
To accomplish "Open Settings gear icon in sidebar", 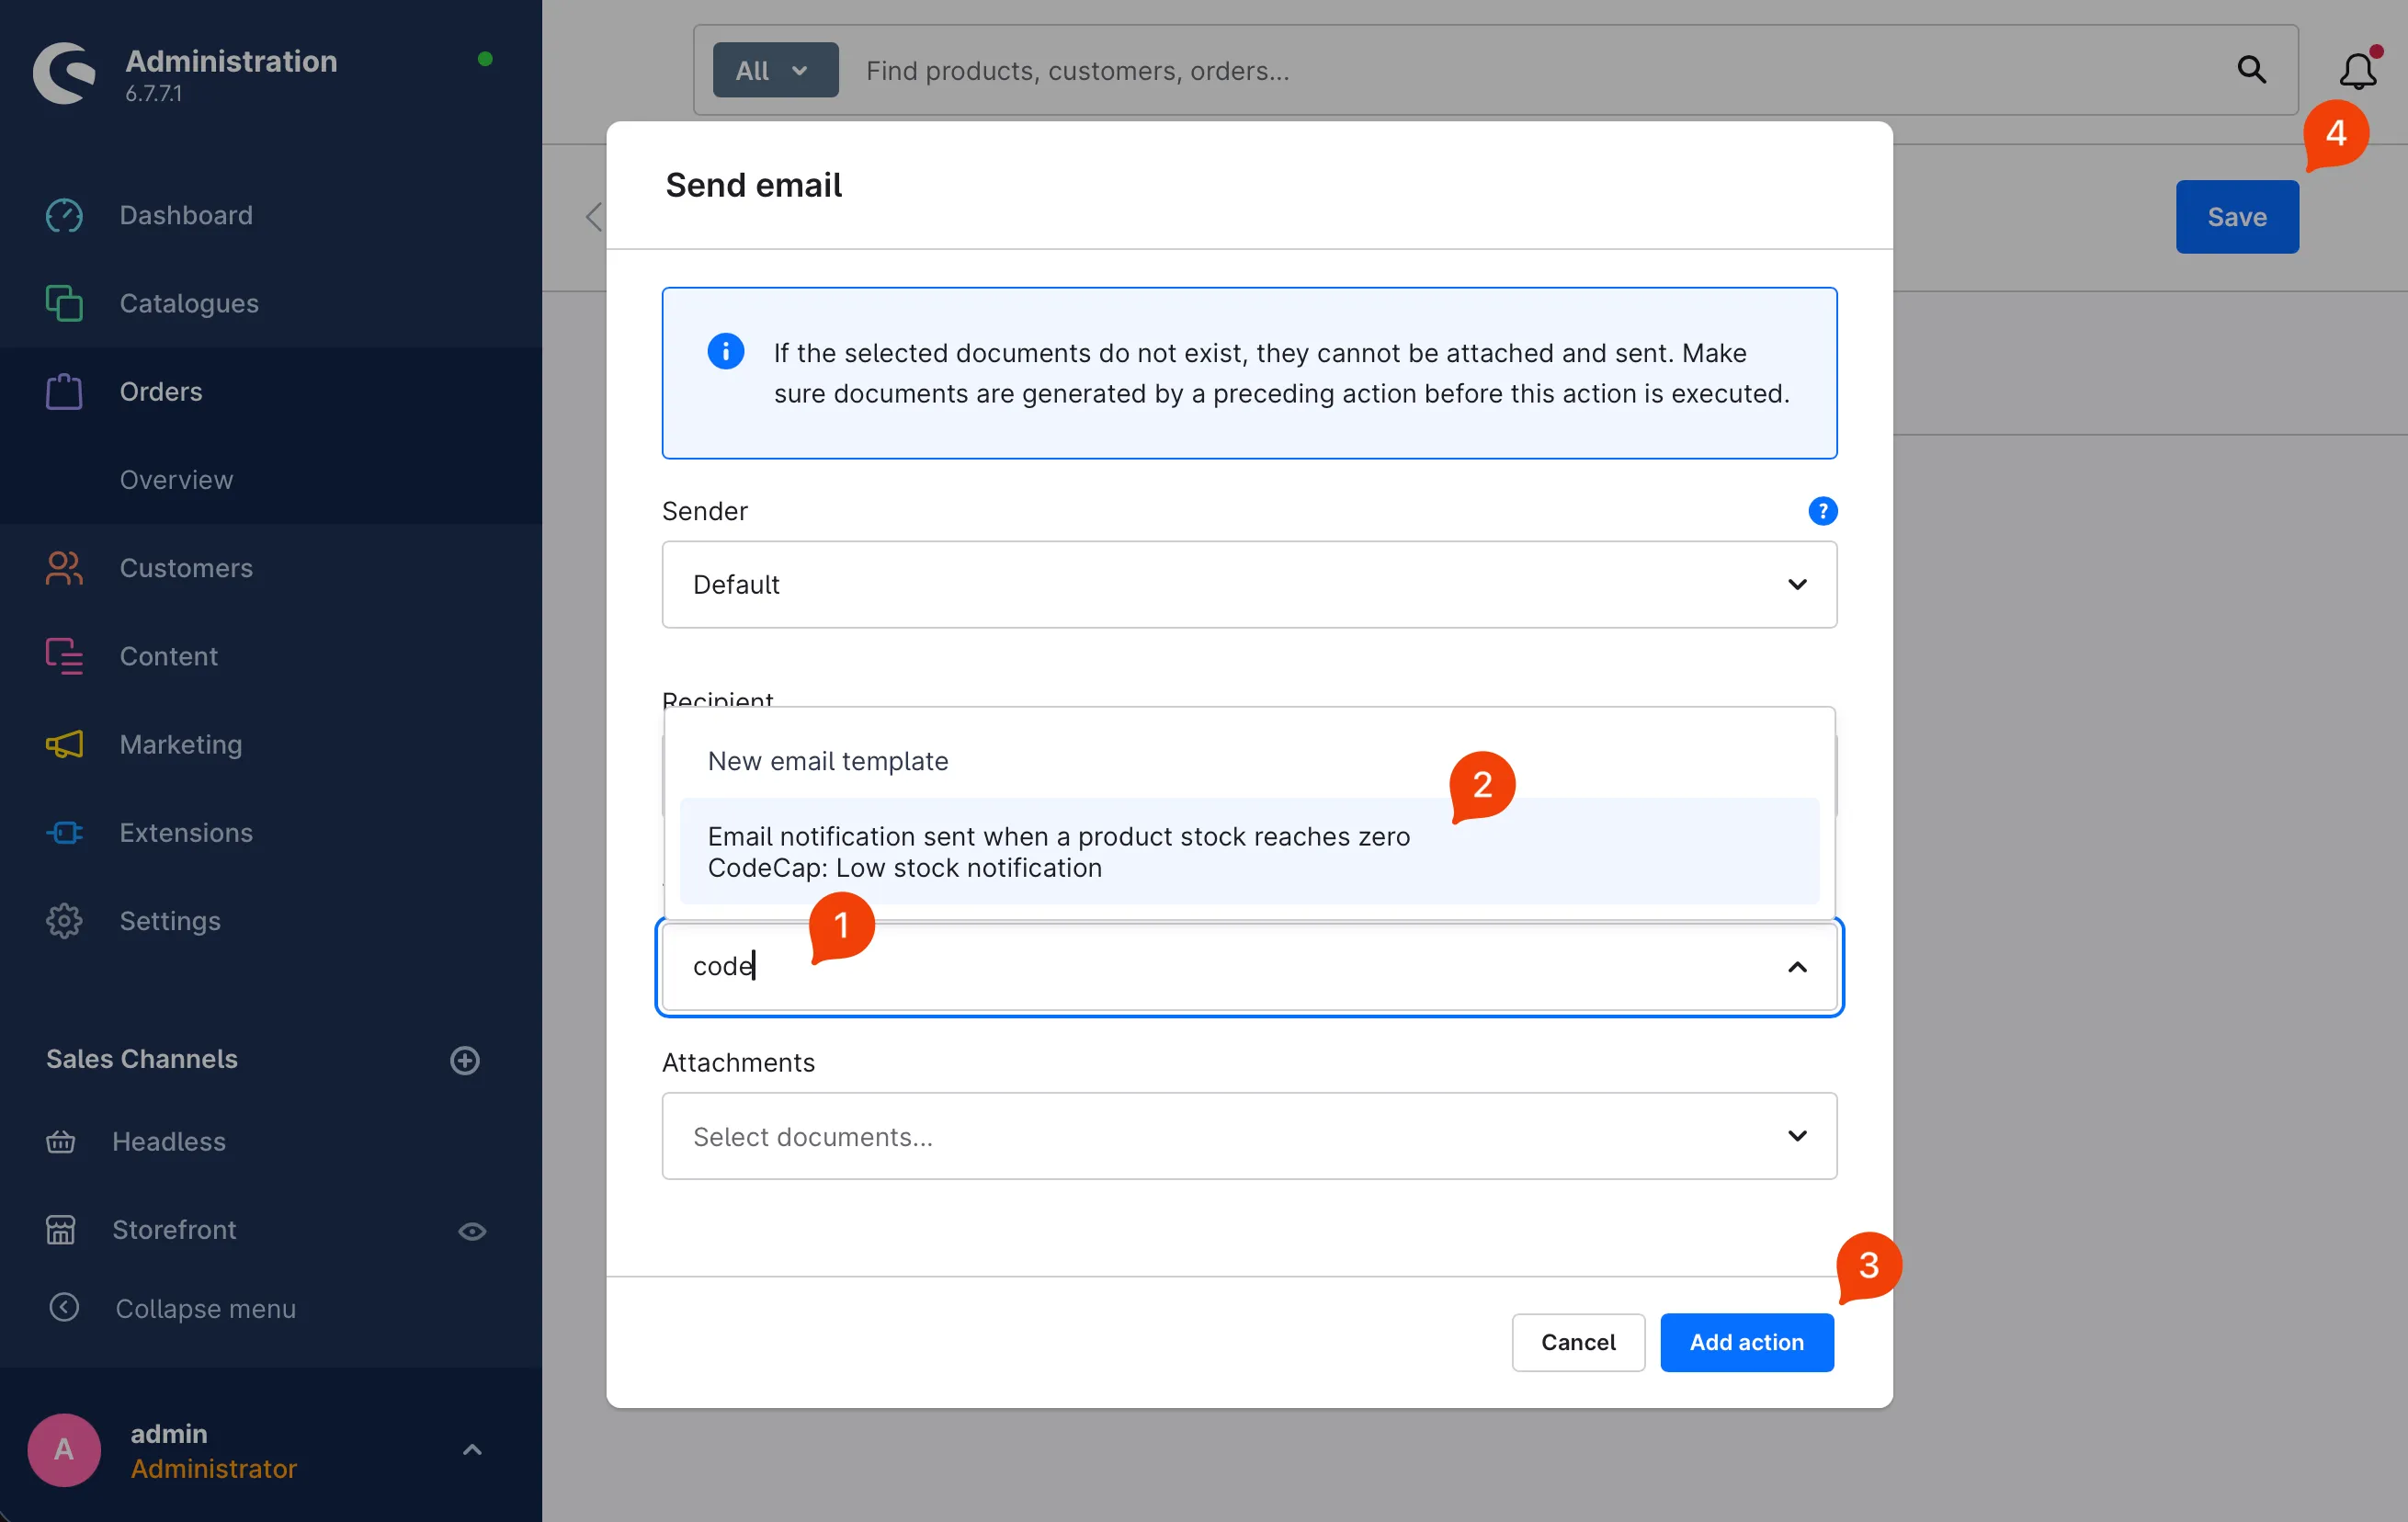I will (x=64, y=920).
